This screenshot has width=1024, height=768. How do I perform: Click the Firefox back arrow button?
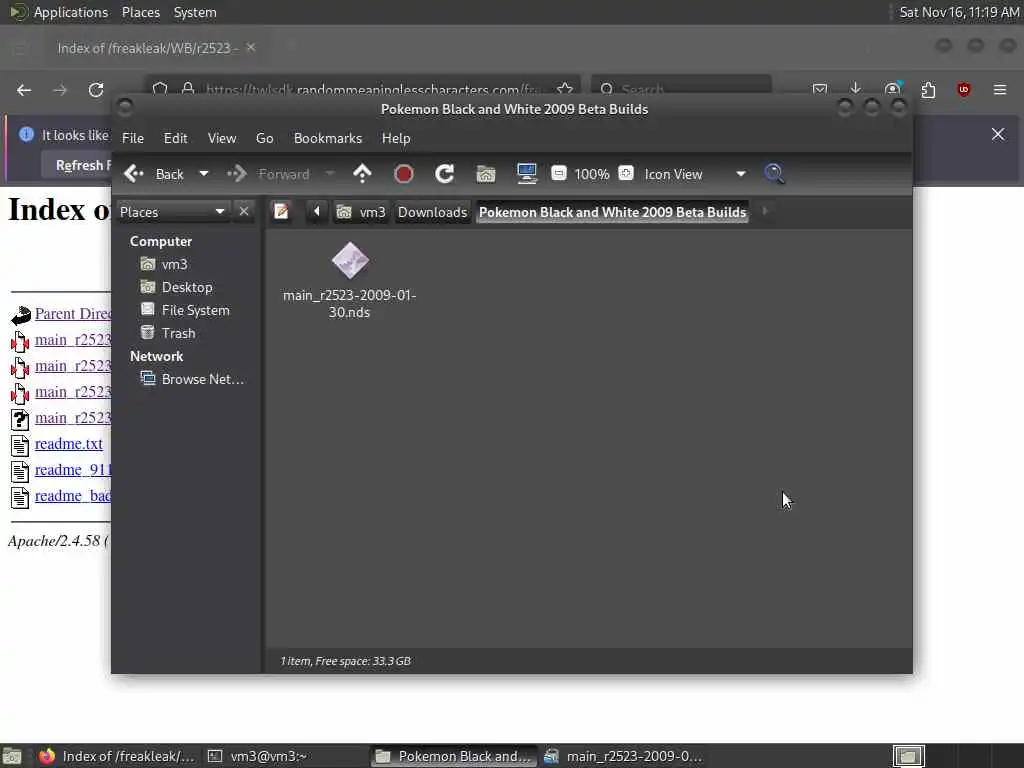(x=24, y=90)
